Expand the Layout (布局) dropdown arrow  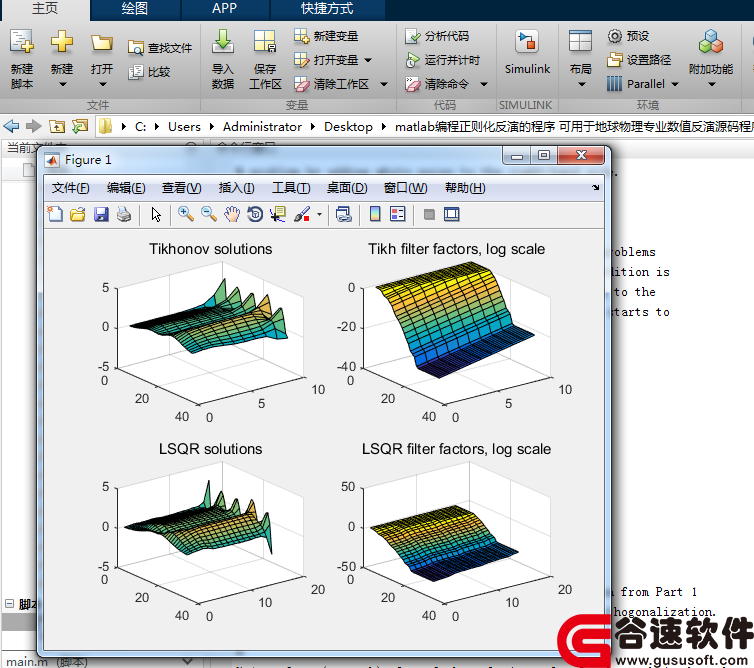click(x=581, y=84)
